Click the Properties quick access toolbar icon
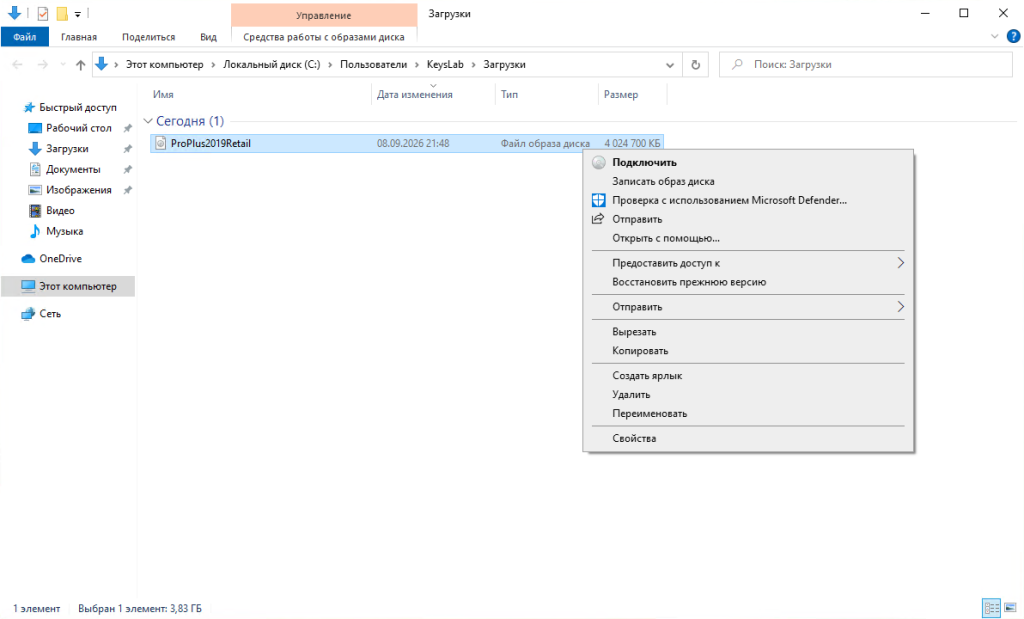Screen dimensions: 1024x619 42,13
